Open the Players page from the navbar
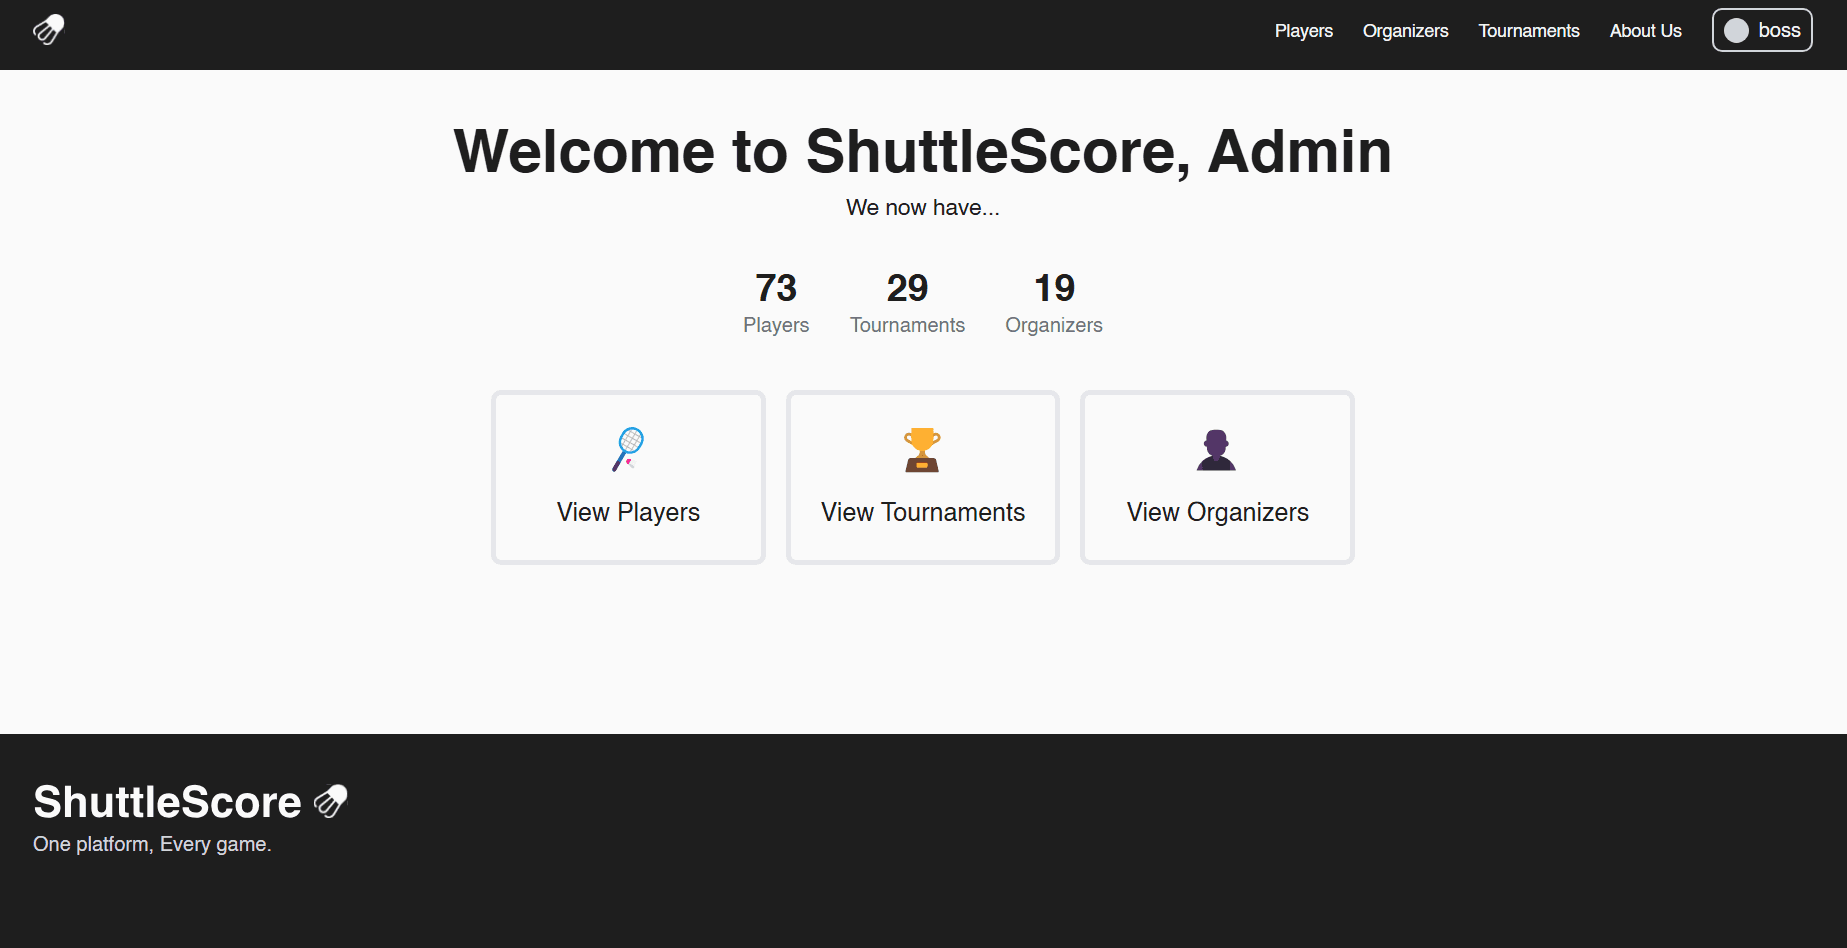The width and height of the screenshot is (1847, 948). (x=1302, y=31)
